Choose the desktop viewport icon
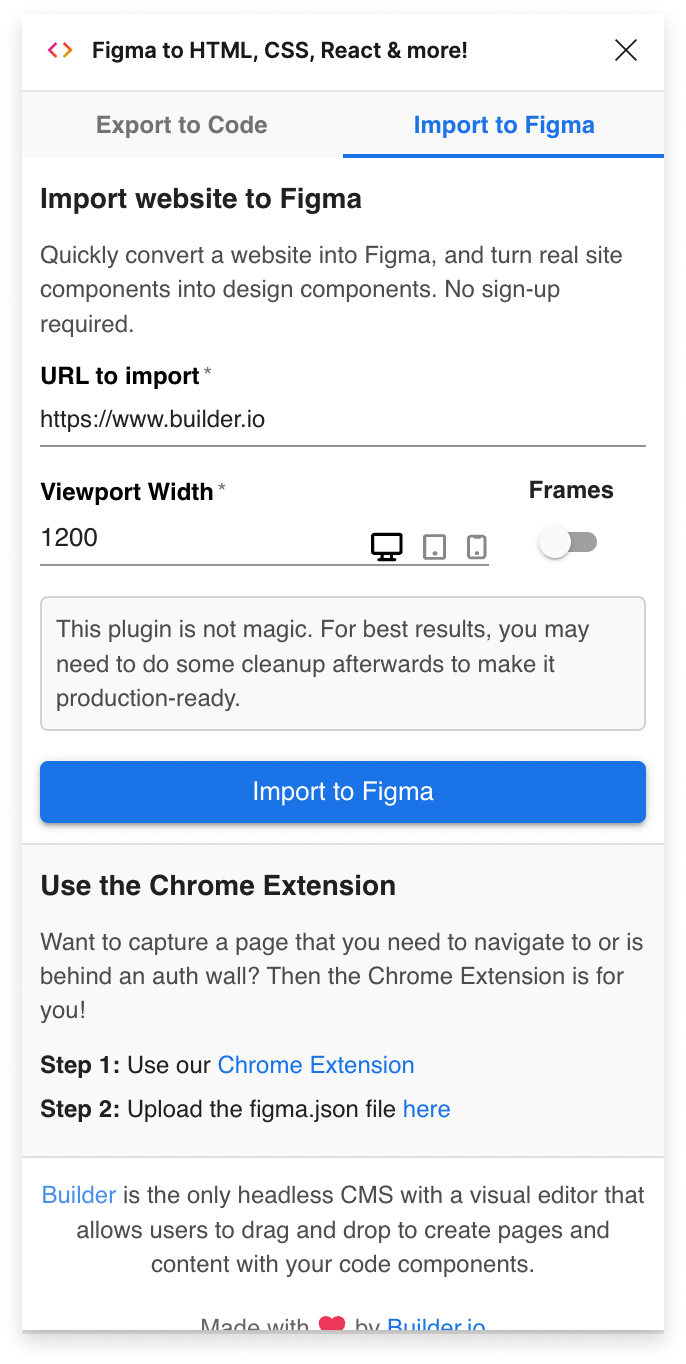 [387, 547]
